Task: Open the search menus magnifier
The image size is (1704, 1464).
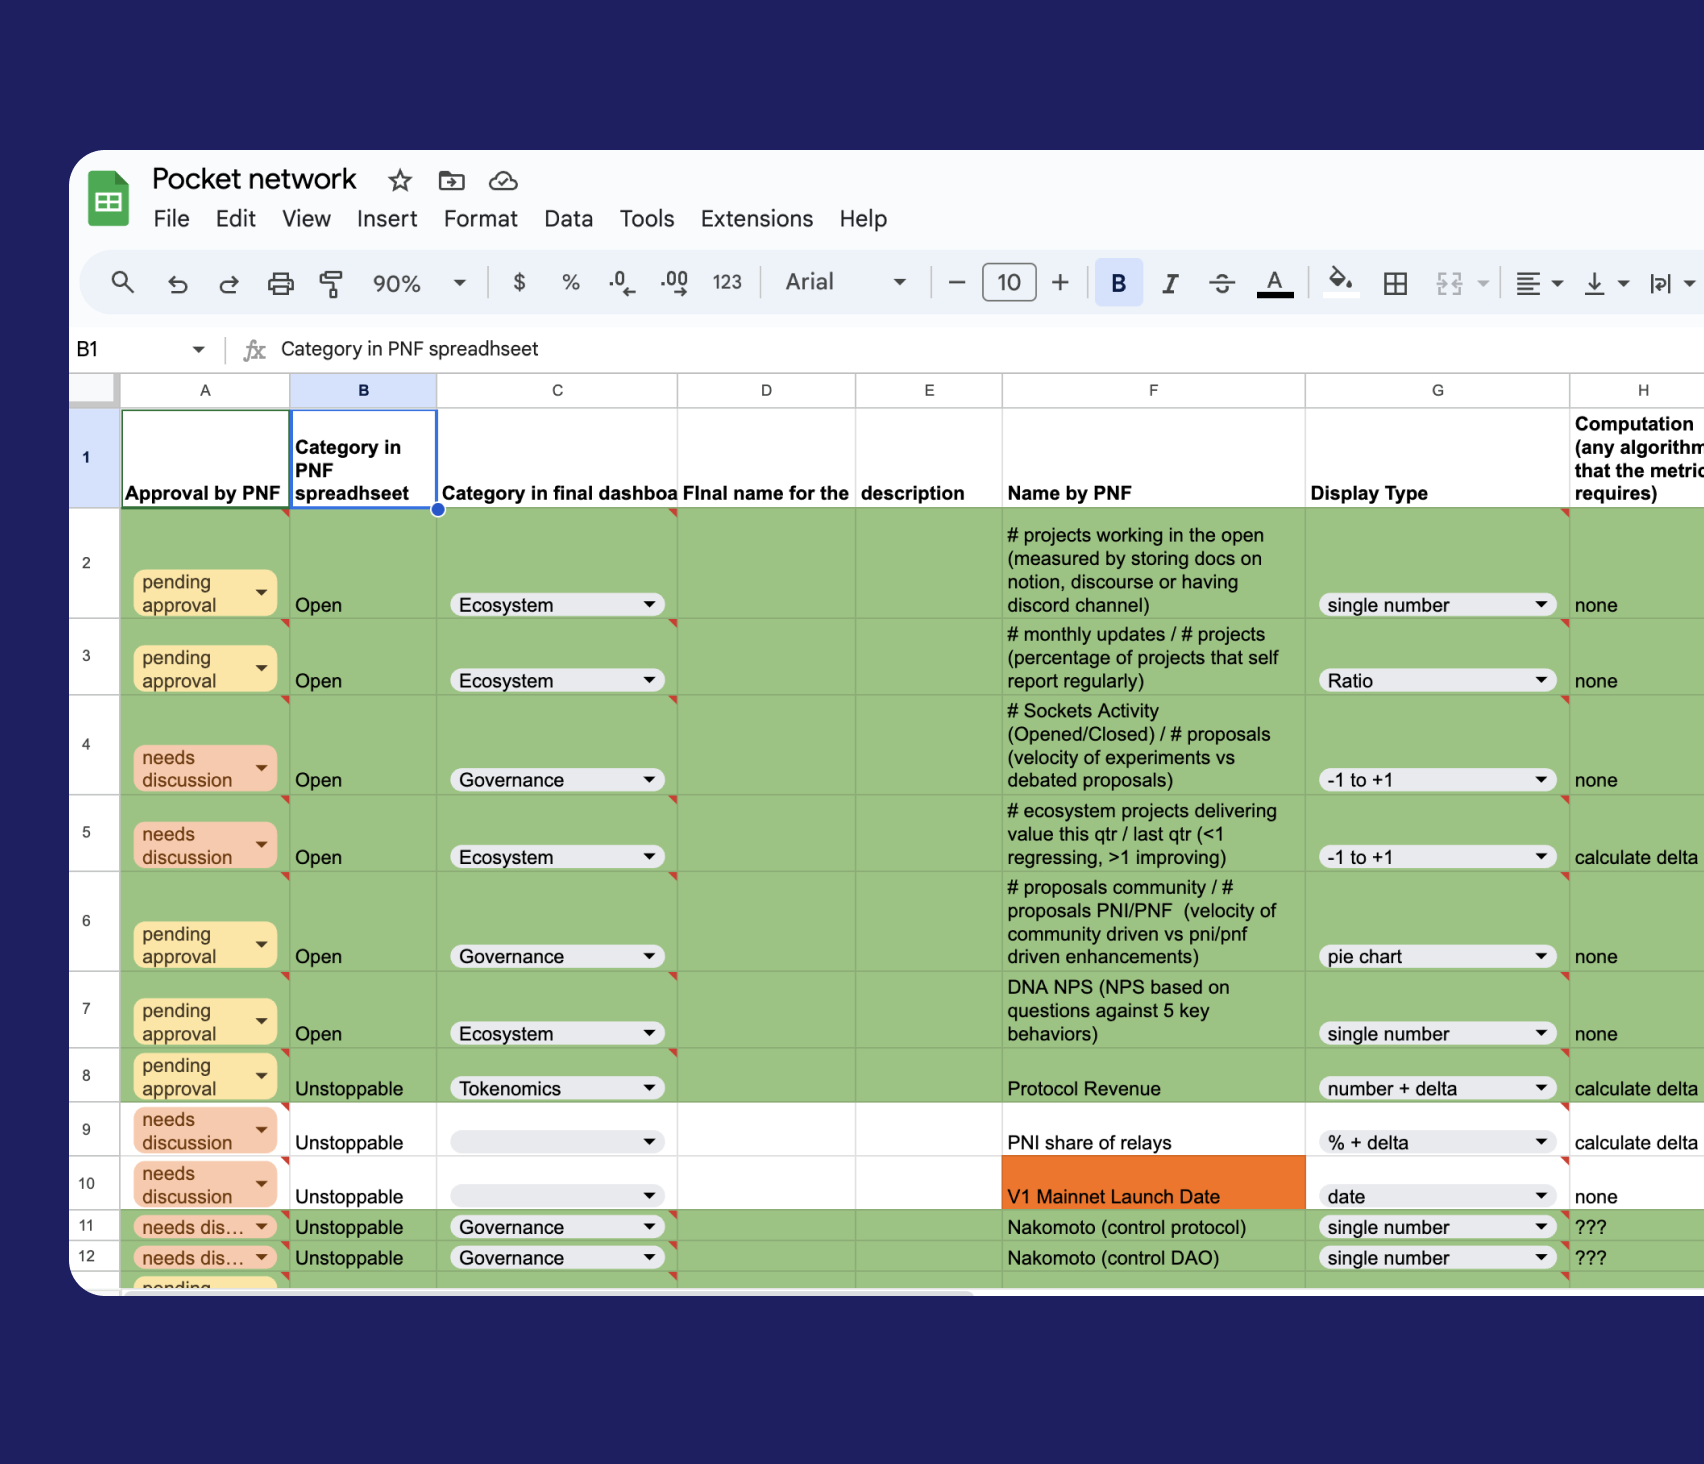Action: point(122,283)
